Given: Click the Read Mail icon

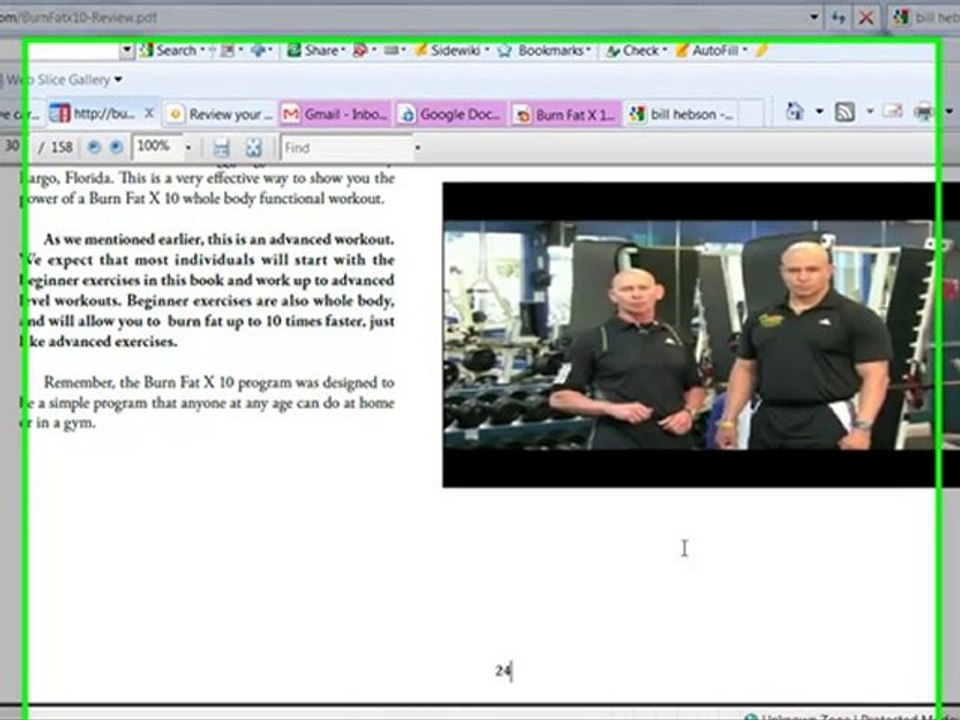Looking at the screenshot, I should (x=893, y=111).
